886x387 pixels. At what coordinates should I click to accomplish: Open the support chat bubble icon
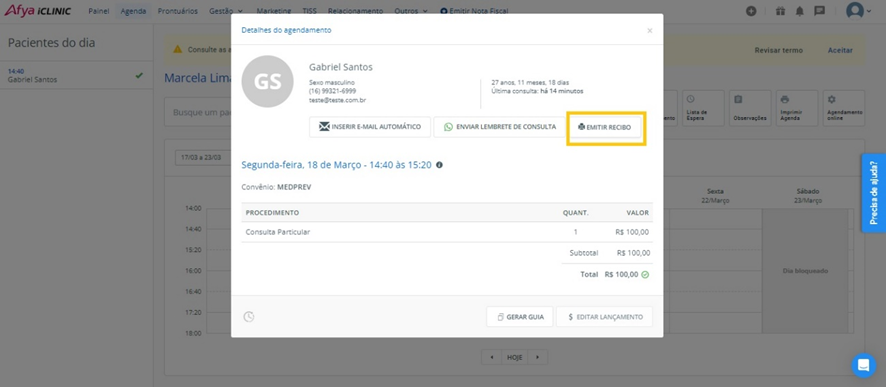(x=863, y=366)
